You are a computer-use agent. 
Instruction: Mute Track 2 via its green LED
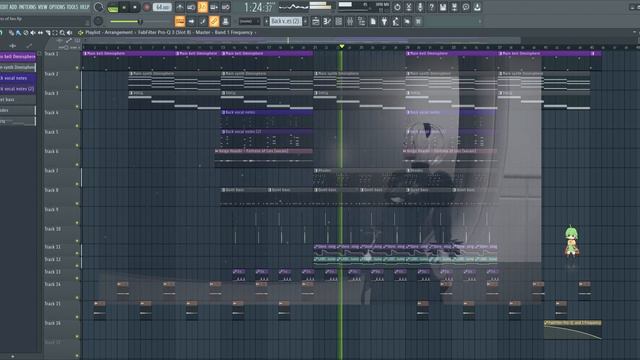tap(77, 87)
